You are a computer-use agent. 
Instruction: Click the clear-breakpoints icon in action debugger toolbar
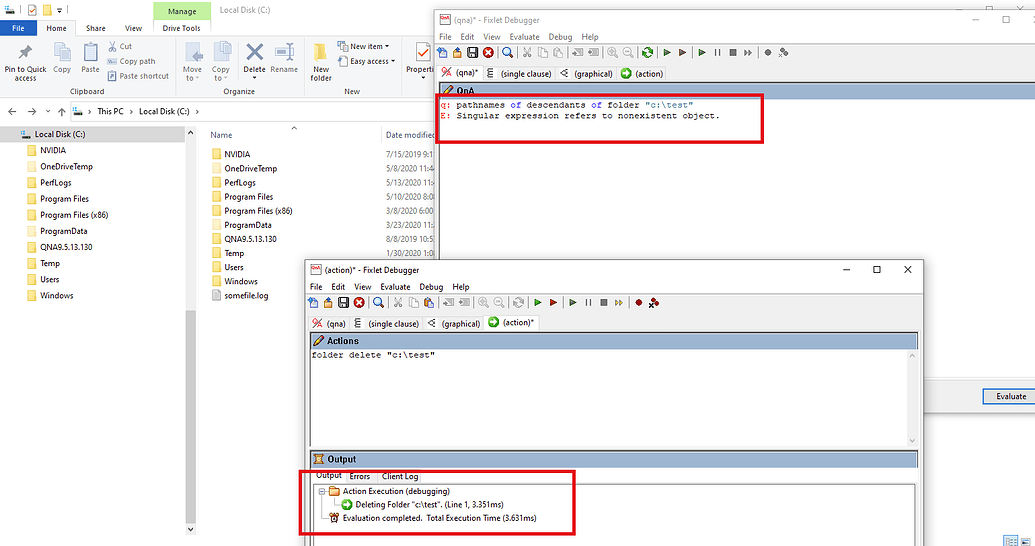(x=653, y=302)
